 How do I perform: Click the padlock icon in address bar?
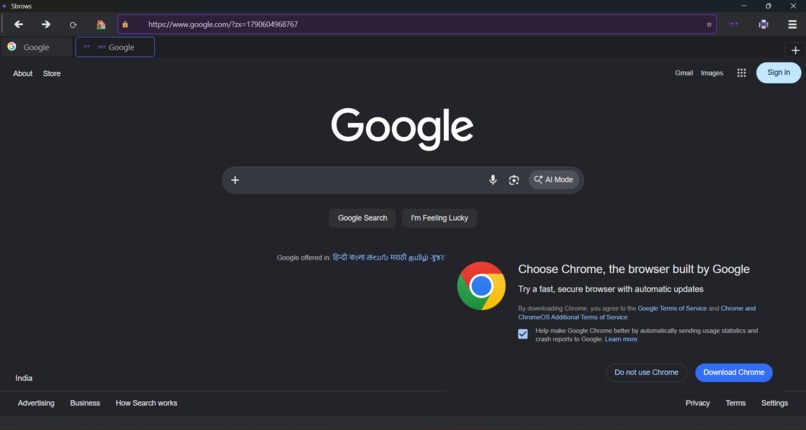click(125, 24)
